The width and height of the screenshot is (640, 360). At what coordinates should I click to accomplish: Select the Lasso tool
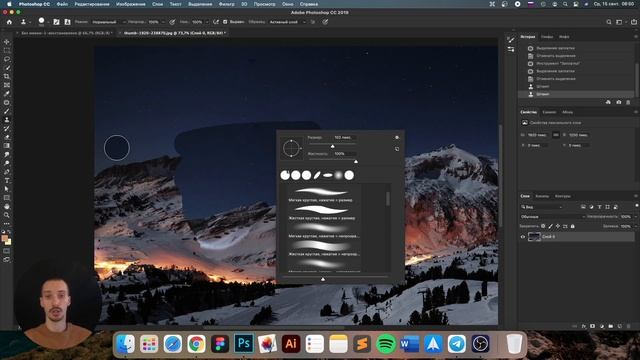pos(7,59)
